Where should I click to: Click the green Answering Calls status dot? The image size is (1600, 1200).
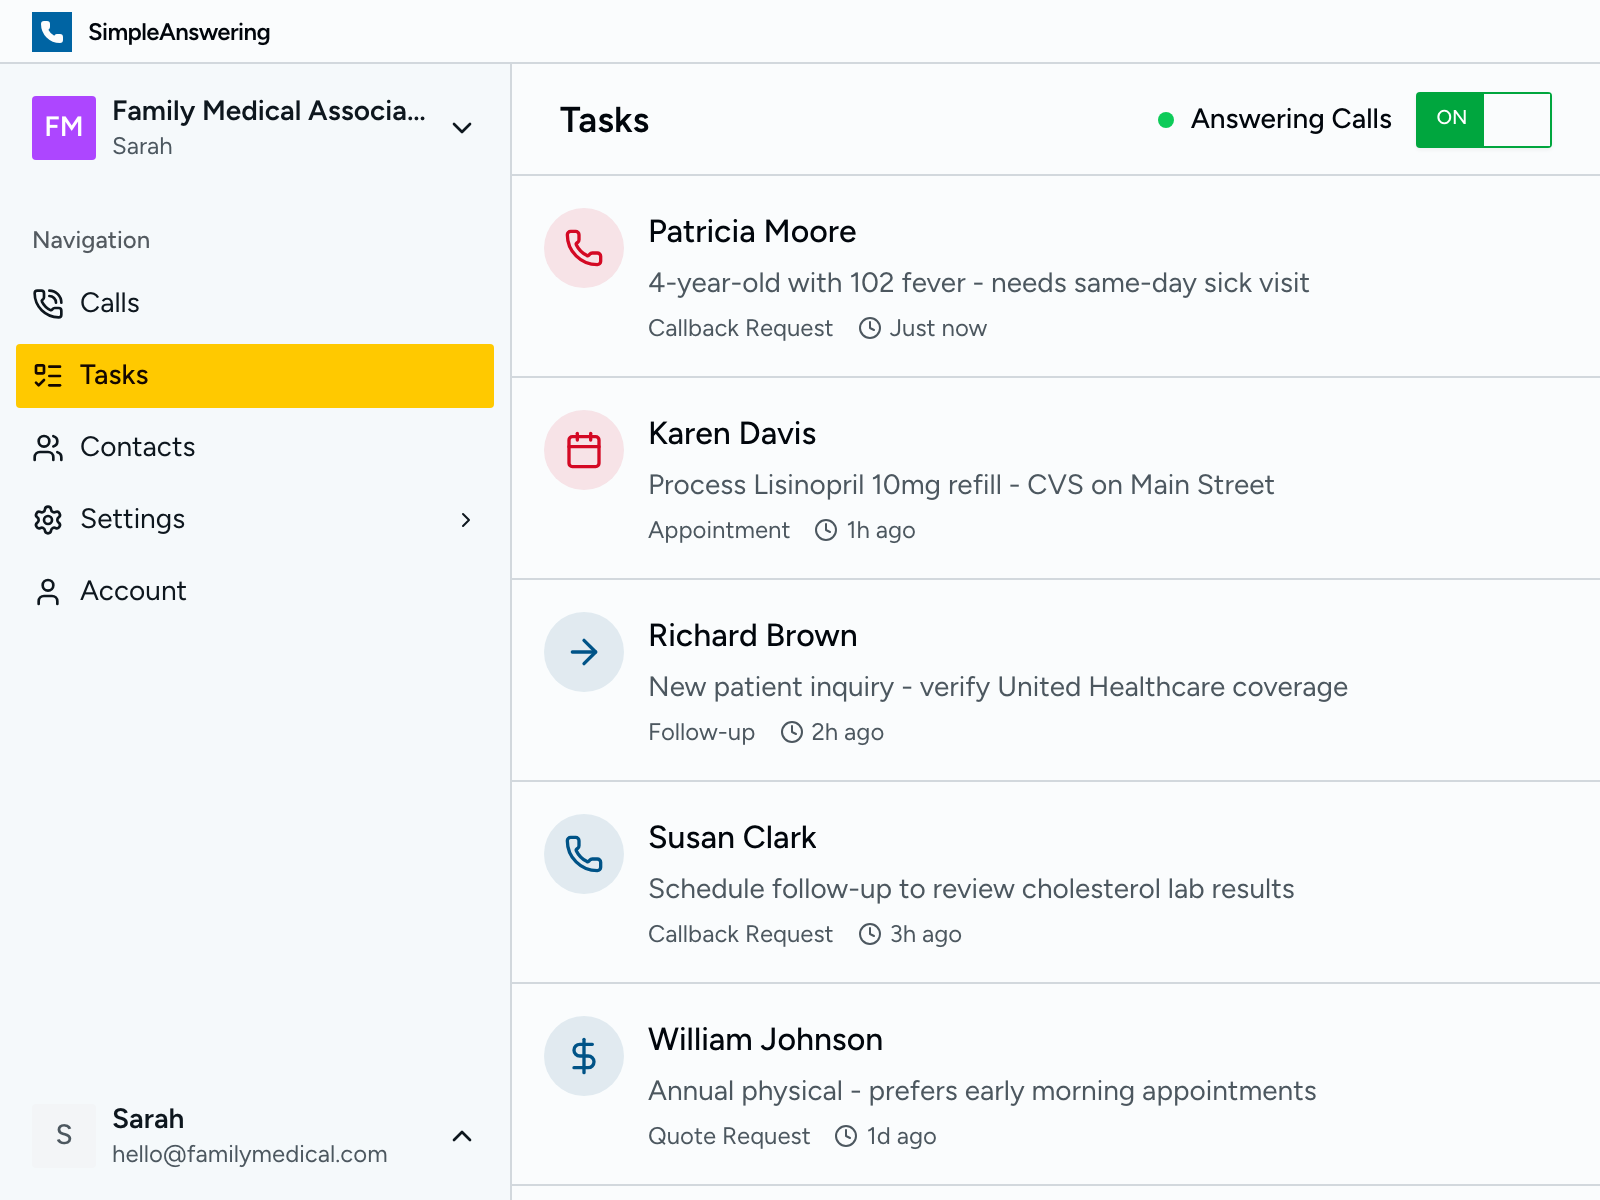click(1165, 119)
